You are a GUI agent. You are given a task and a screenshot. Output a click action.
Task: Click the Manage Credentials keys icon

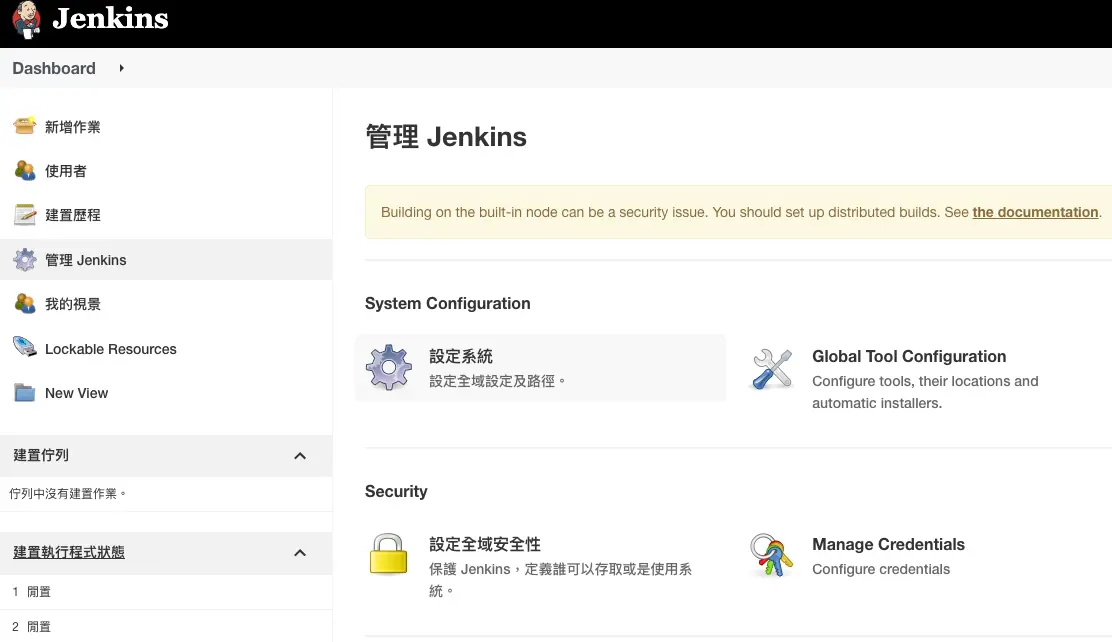coord(771,555)
